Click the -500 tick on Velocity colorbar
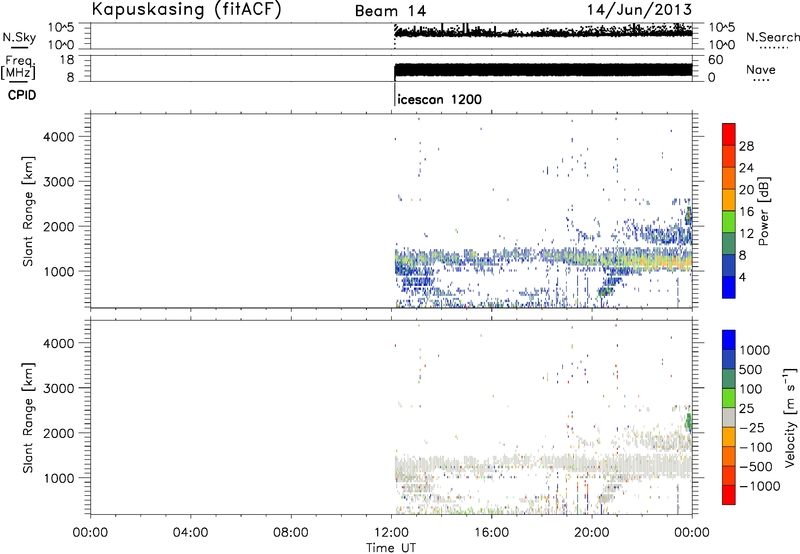This screenshot has height=554, width=800. tap(756, 466)
